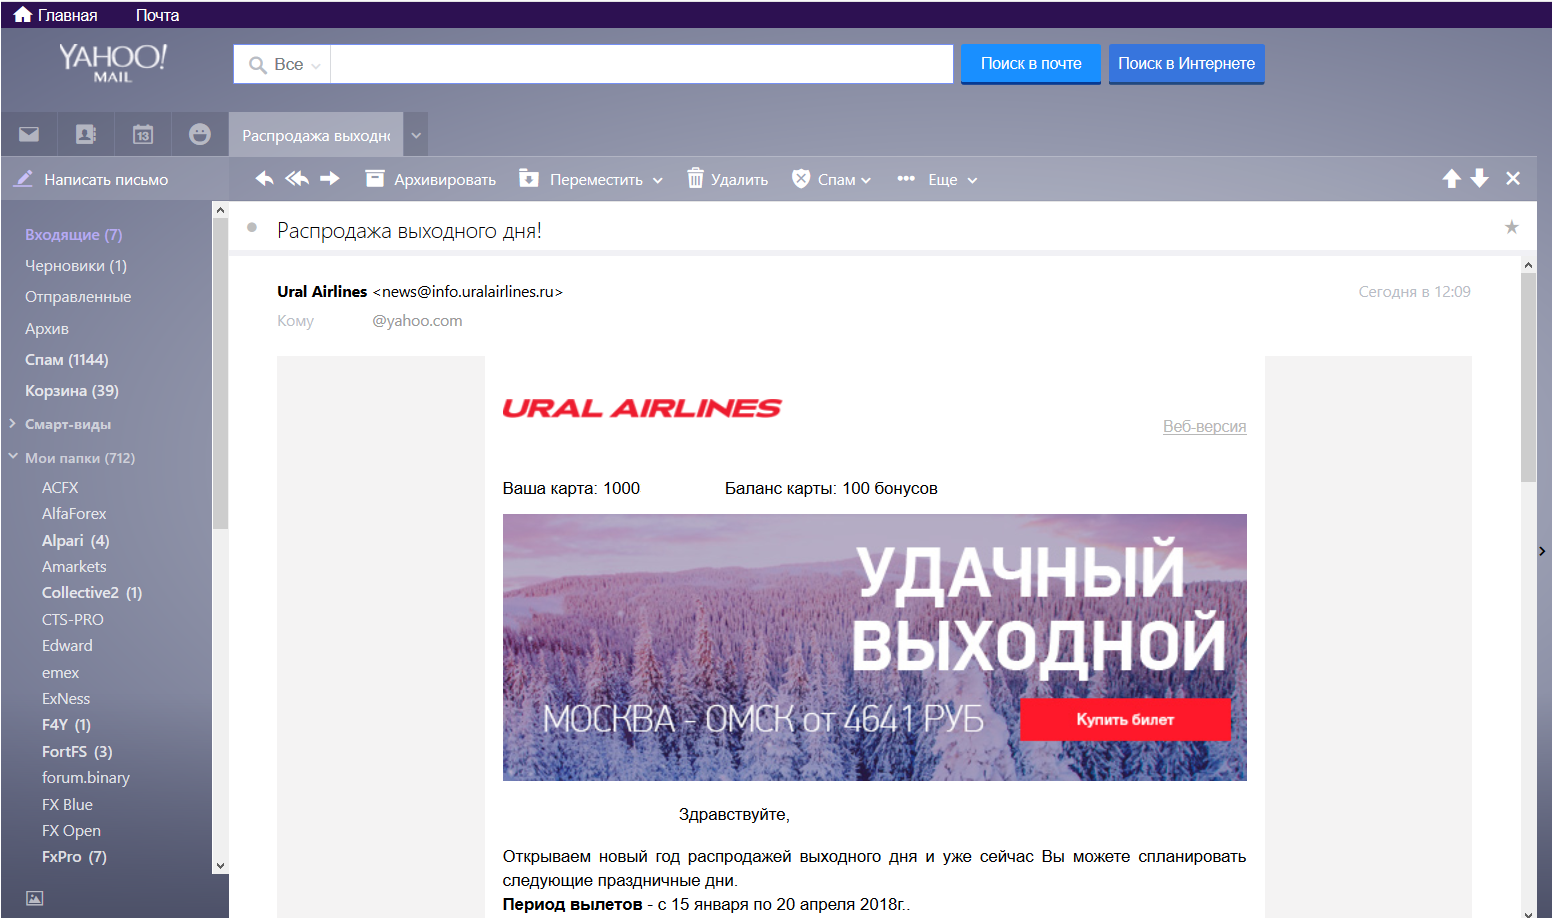Click the Главная home link

[x=55, y=15]
